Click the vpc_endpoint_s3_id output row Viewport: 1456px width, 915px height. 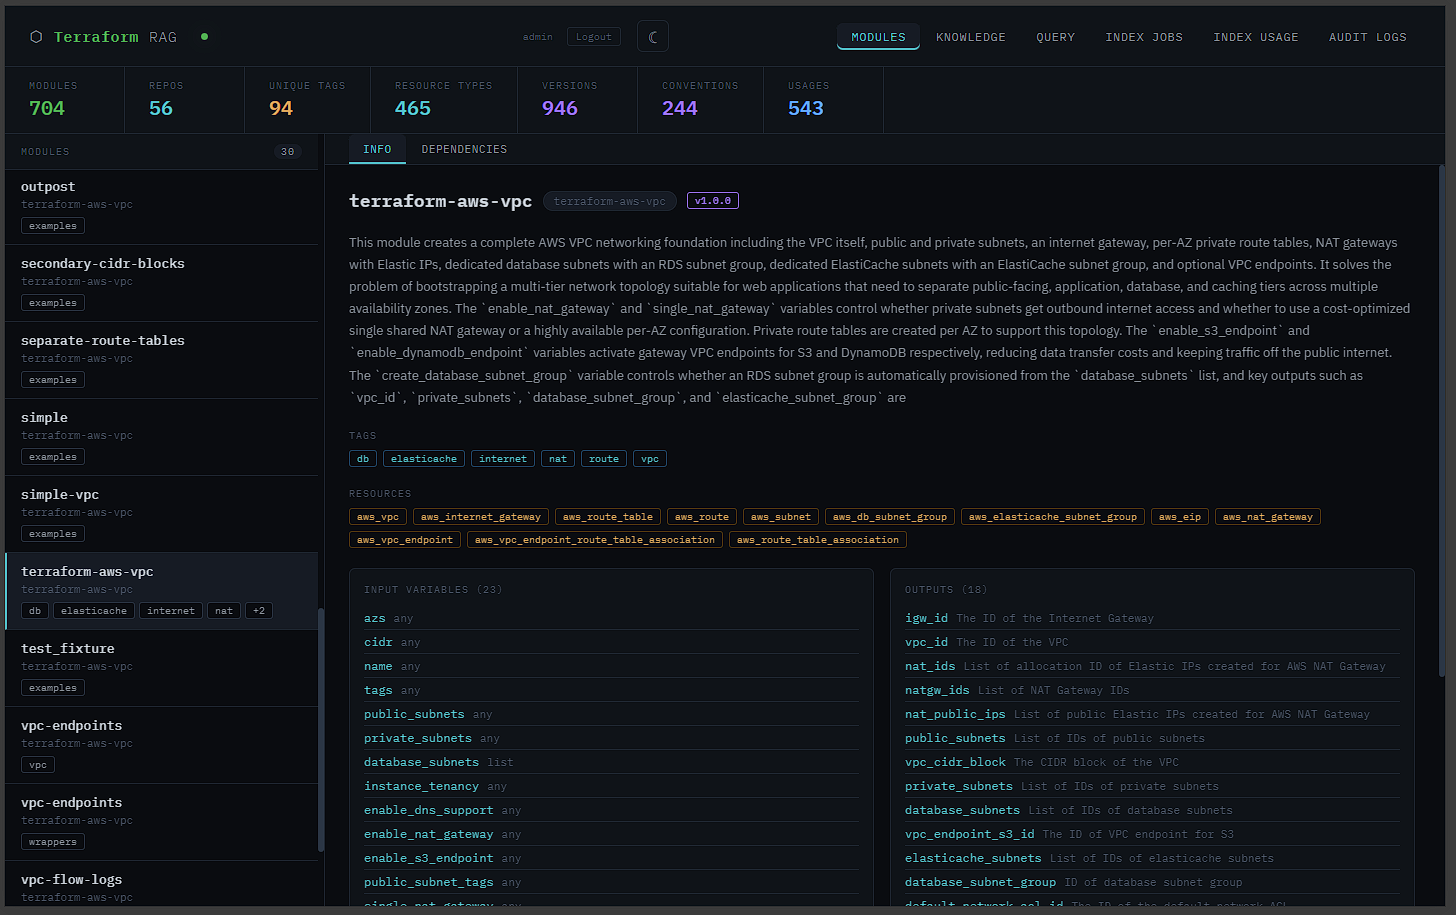[1152, 834]
